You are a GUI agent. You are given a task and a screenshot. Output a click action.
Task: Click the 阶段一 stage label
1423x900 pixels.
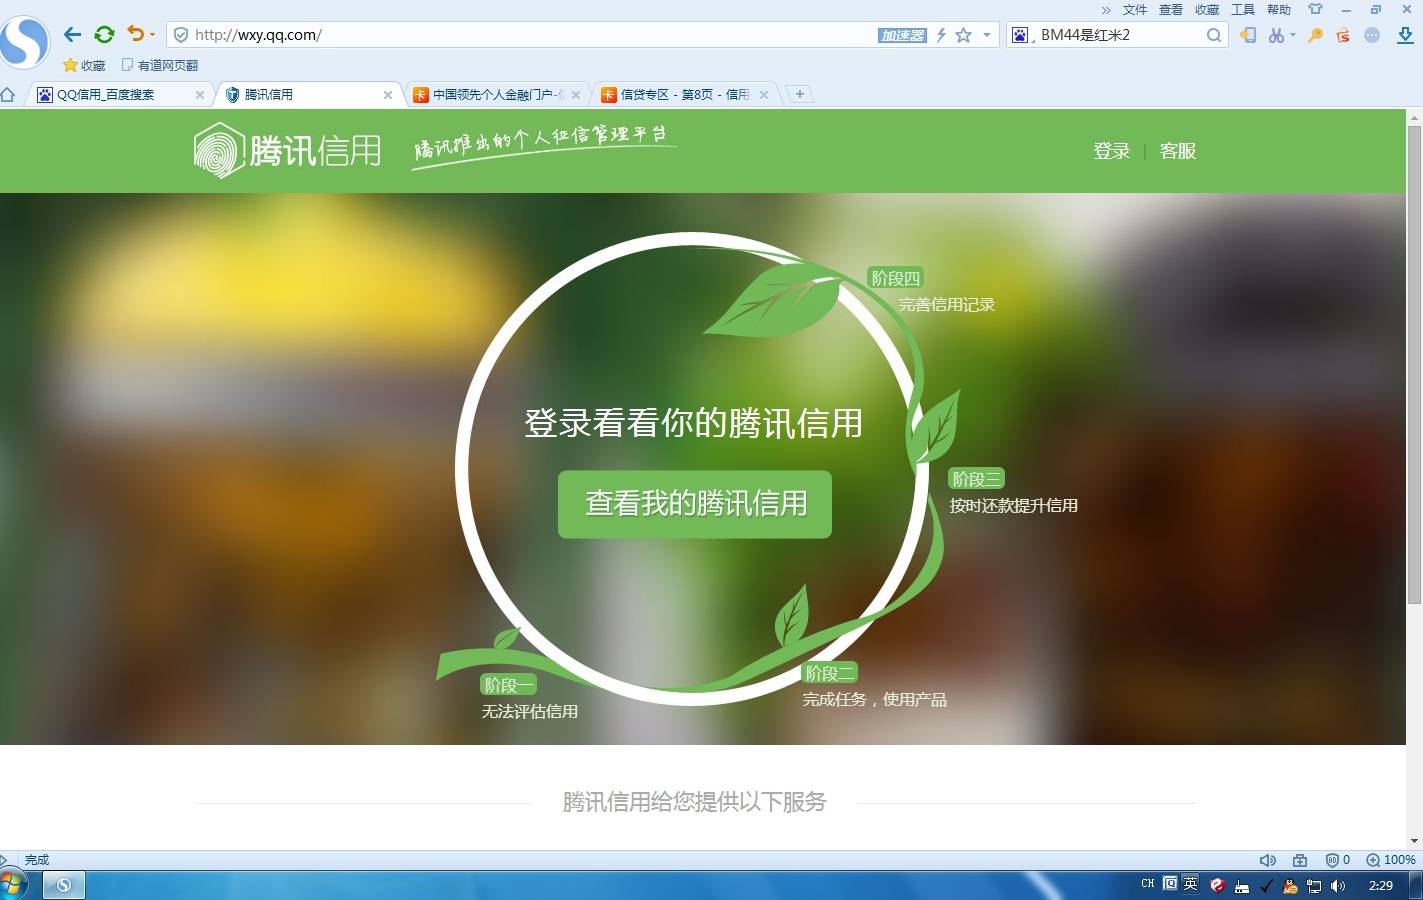pos(509,685)
